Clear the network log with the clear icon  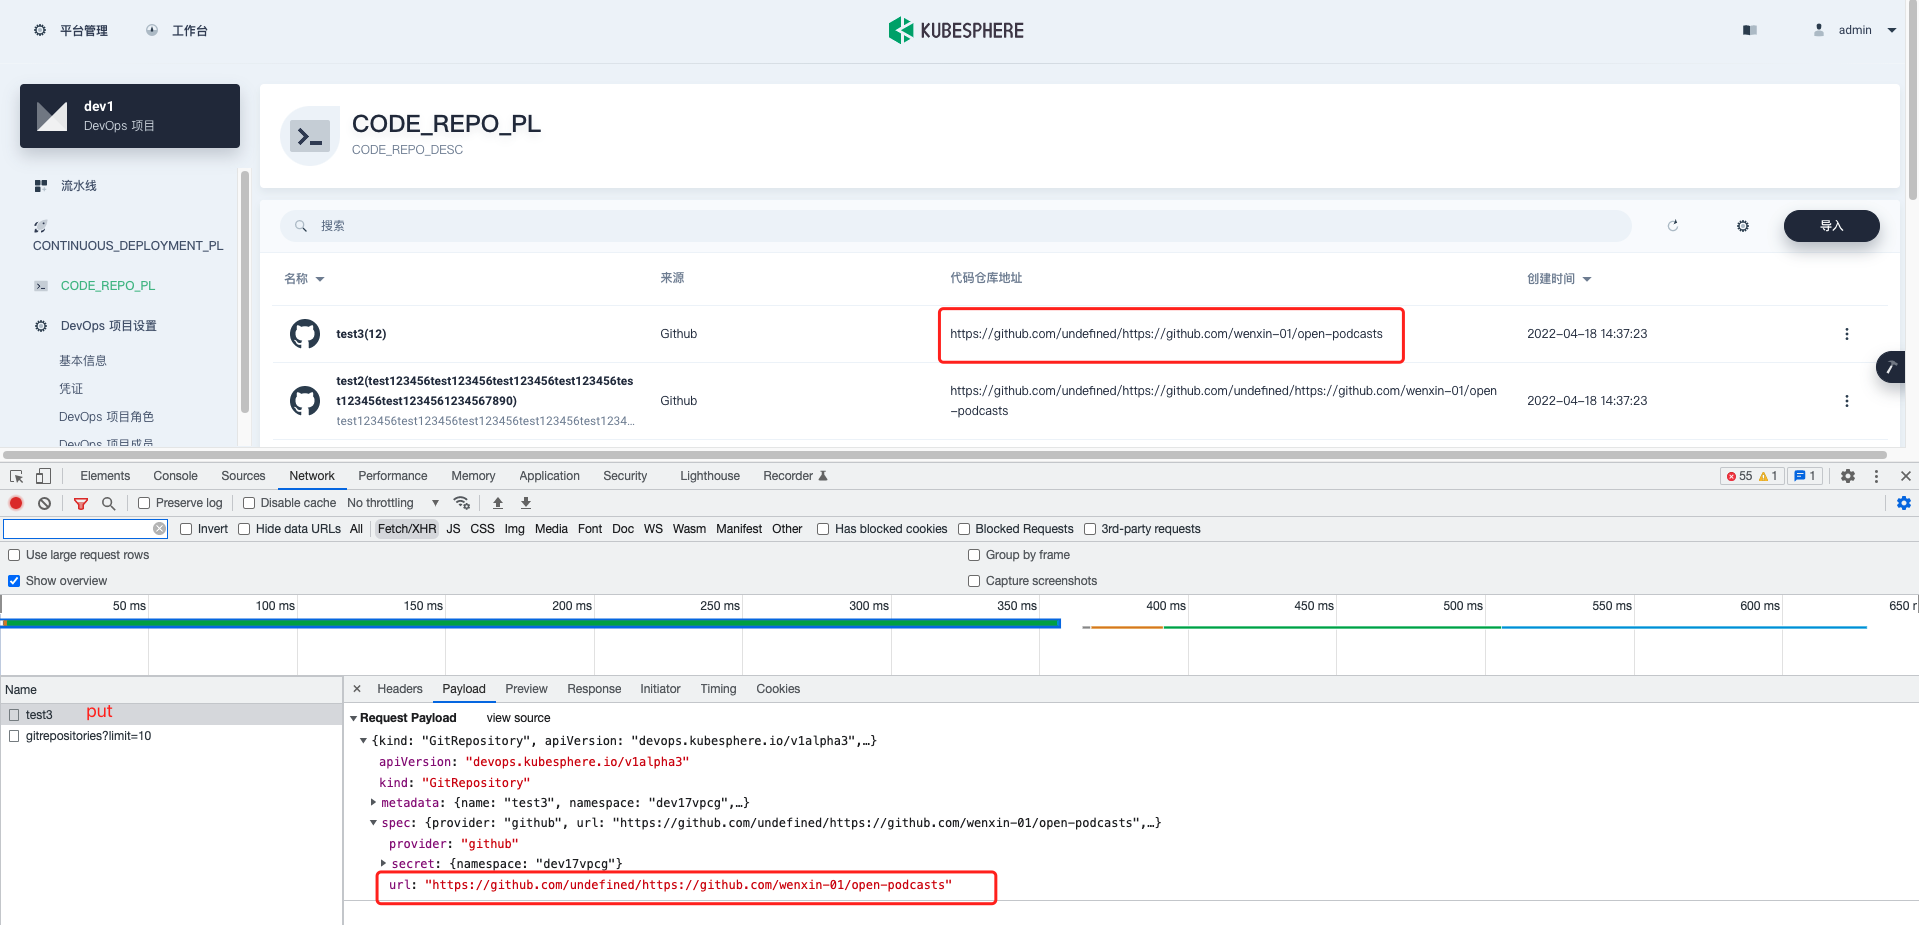coord(44,503)
